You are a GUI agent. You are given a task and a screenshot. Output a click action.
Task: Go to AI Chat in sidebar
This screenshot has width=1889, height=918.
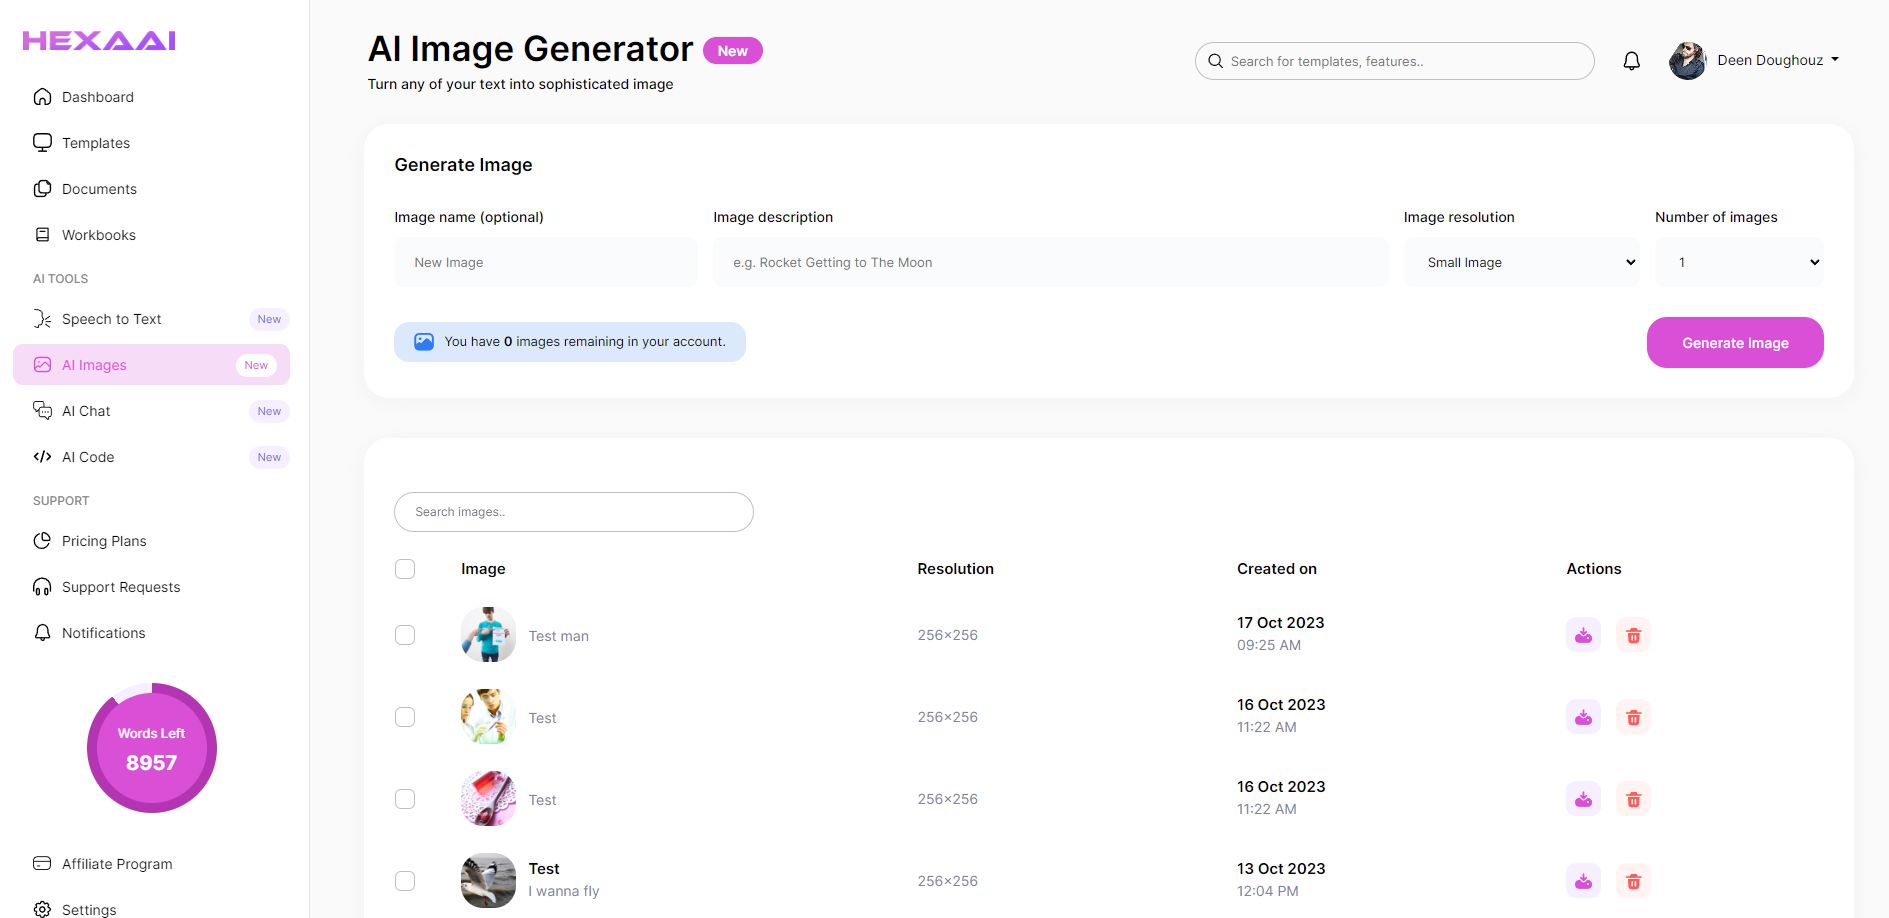[x=87, y=411]
